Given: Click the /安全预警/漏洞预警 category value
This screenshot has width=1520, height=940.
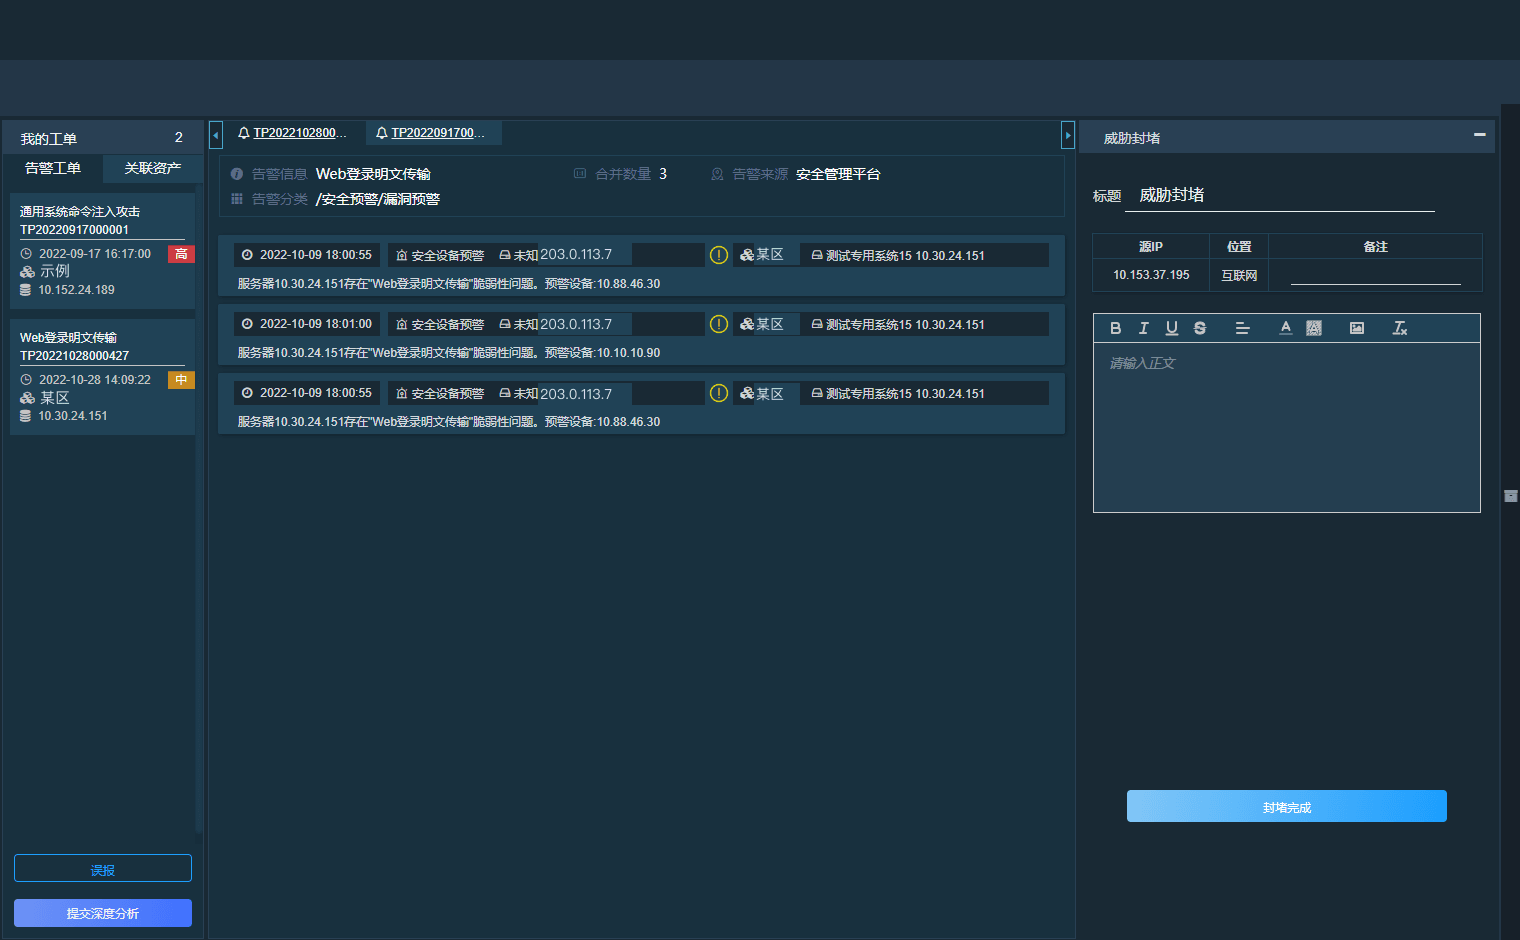Looking at the screenshot, I should tap(378, 199).
